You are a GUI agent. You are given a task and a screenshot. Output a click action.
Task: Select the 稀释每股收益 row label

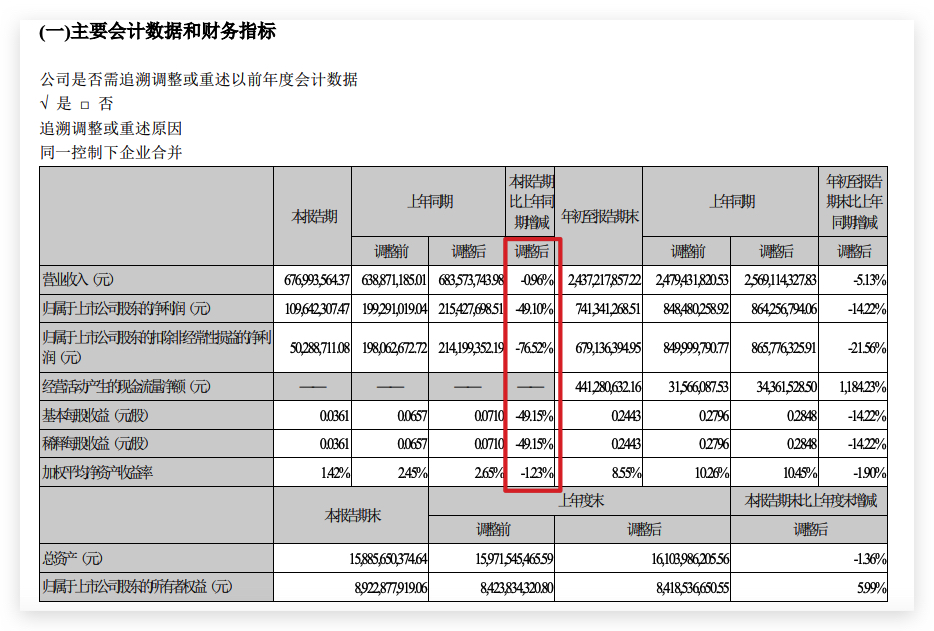click(95, 444)
